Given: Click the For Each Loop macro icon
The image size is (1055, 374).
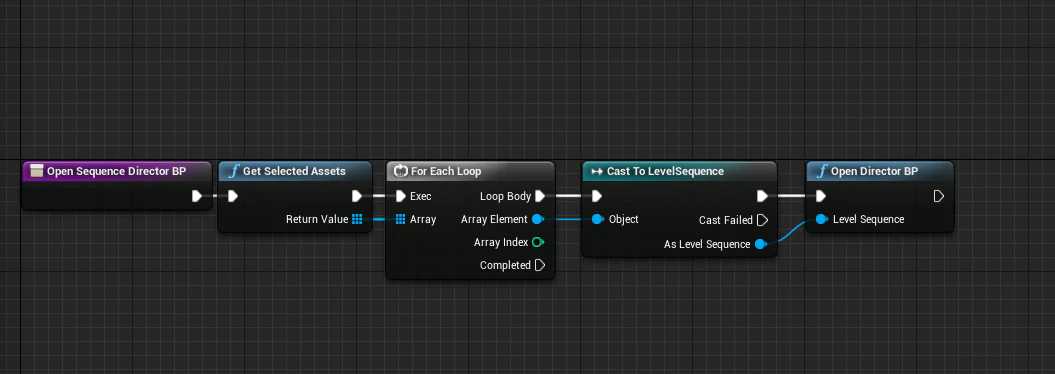Looking at the screenshot, I should tap(401, 172).
